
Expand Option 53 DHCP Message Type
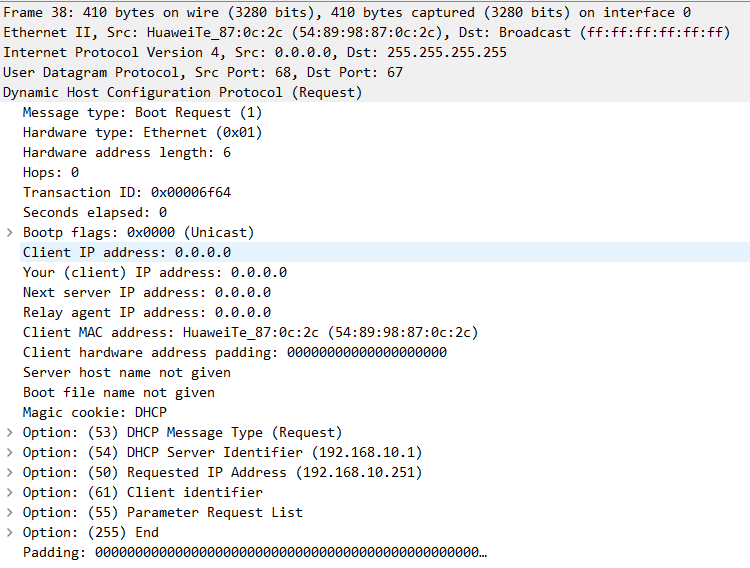point(10,432)
